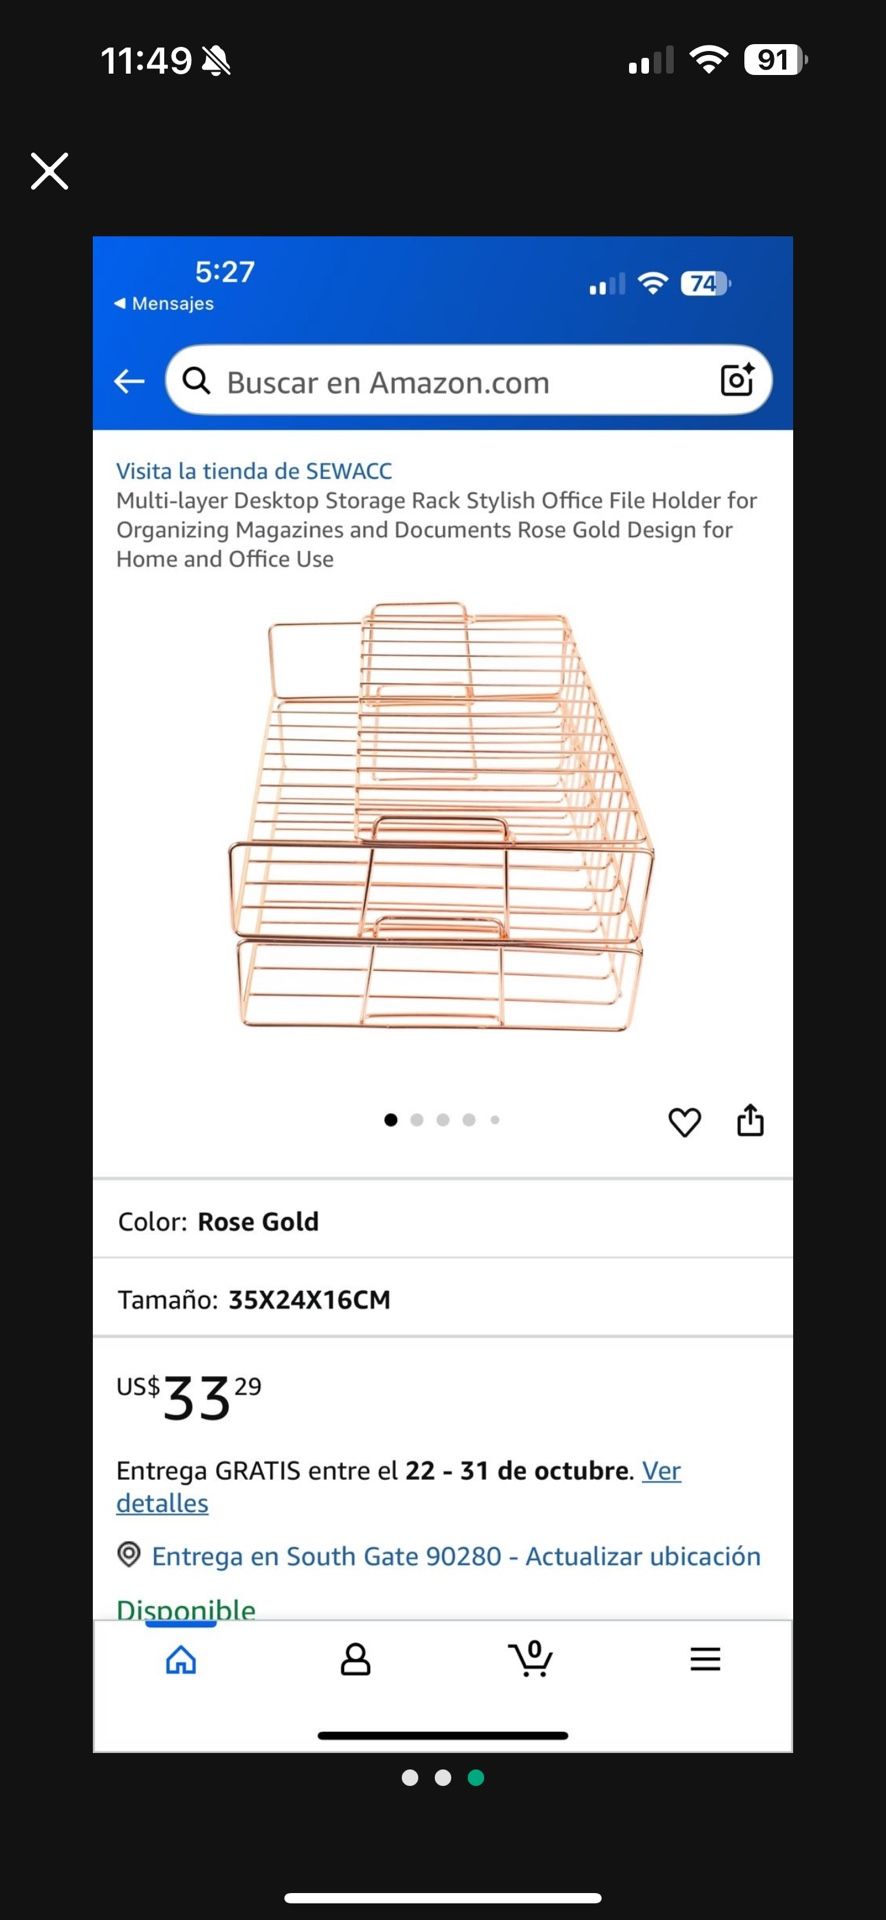Image resolution: width=886 pixels, height=1920 pixels.
Task: Tap the magnifying glass search icon
Action: pyautogui.click(x=197, y=381)
